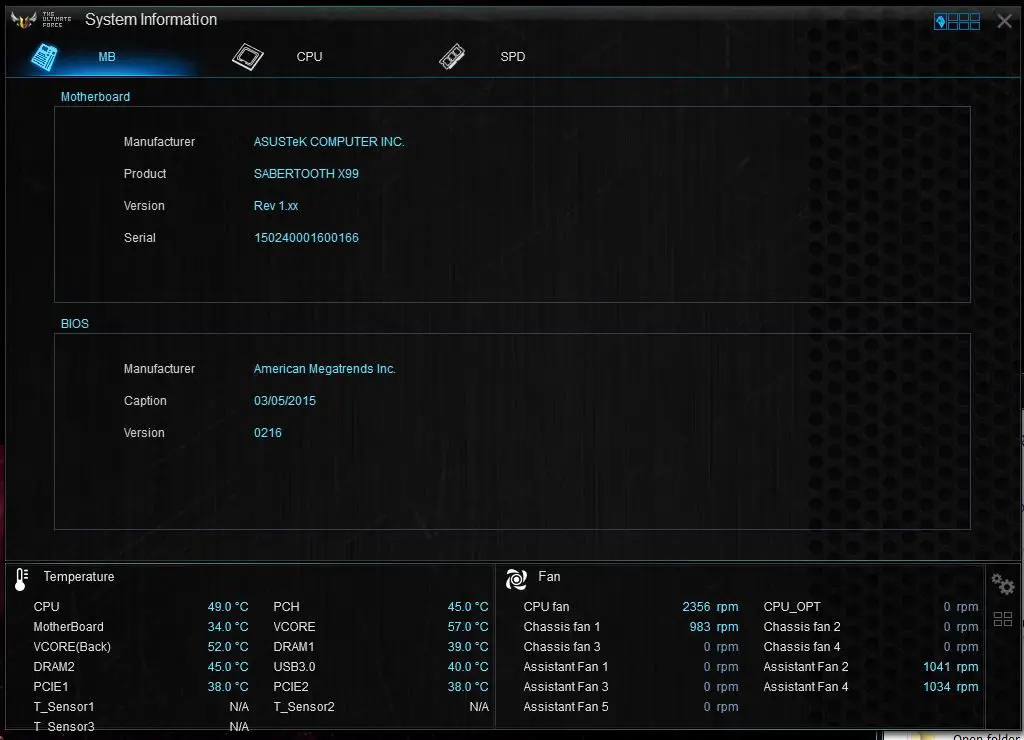
Task: Click the Chassis fan 4 label
Action: [802, 647]
